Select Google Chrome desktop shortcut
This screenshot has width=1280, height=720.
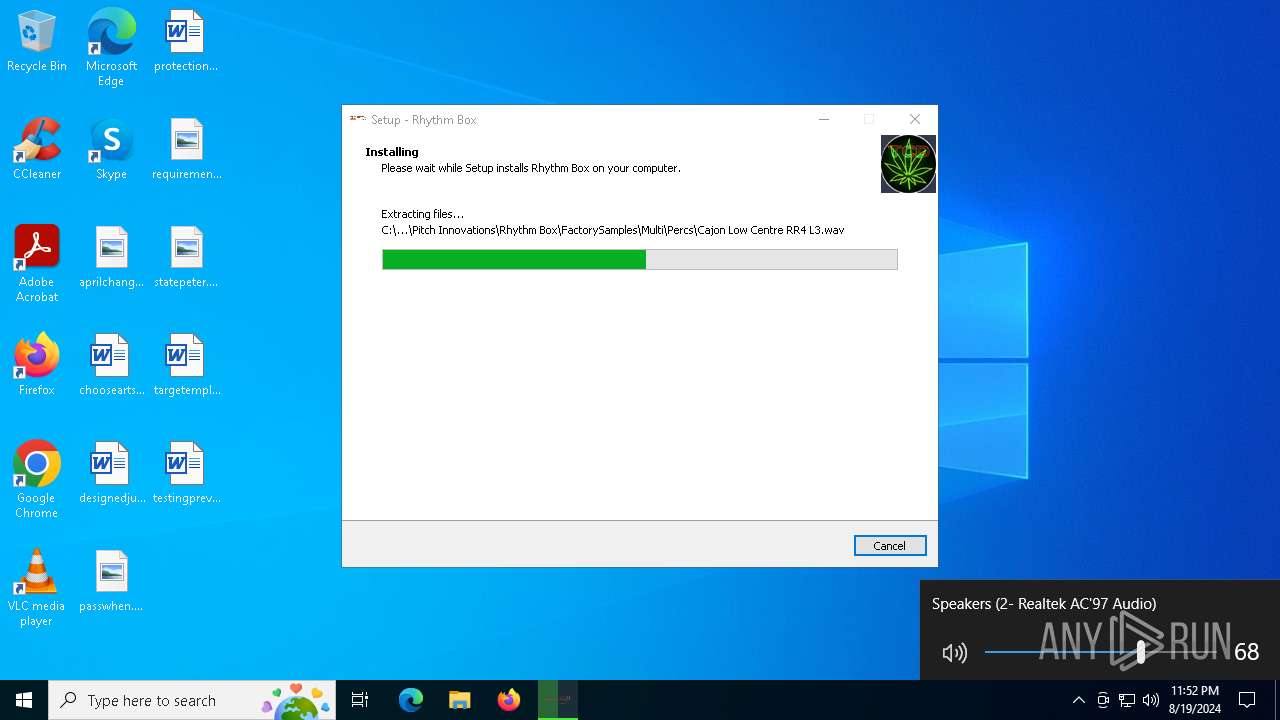click(37, 480)
